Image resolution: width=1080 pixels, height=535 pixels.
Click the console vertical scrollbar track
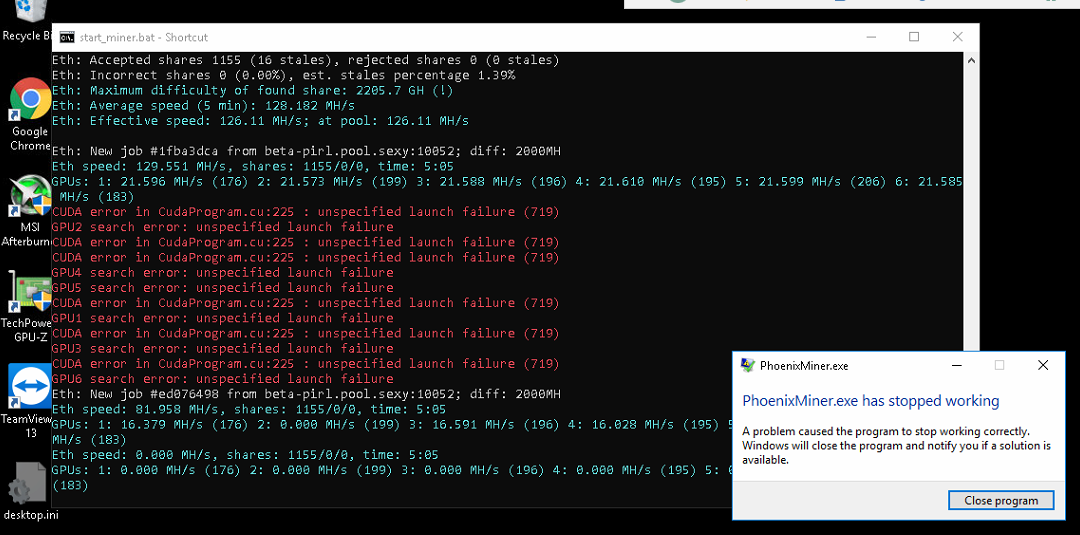(x=970, y=210)
